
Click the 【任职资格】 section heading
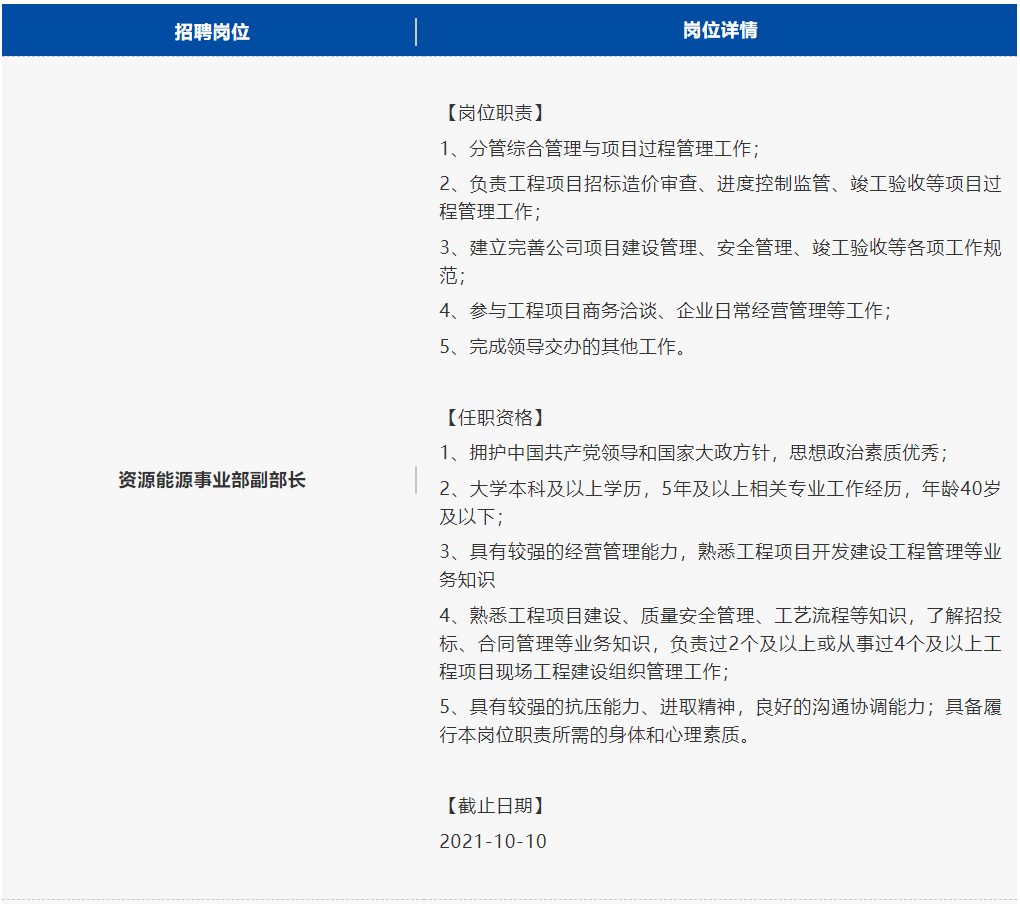[494, 418]
